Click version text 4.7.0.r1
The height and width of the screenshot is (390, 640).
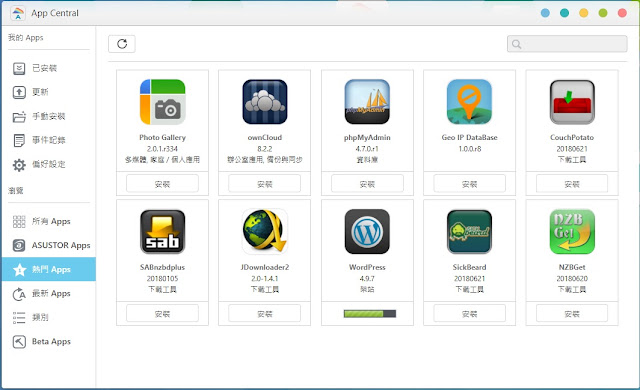pos(367,149)
